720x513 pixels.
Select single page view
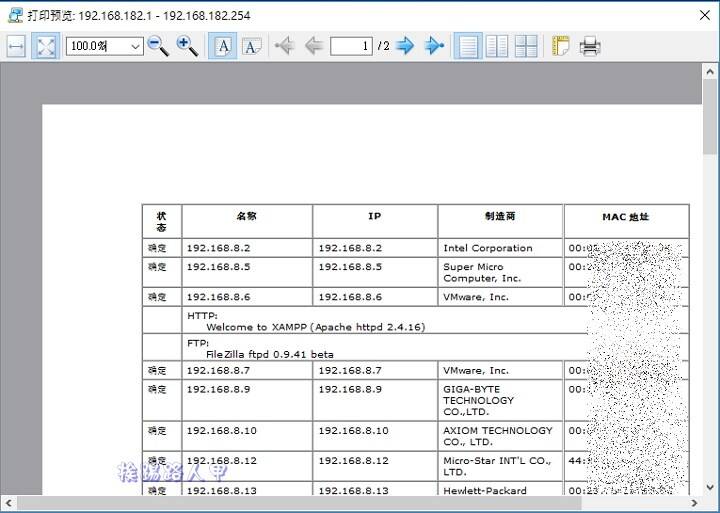(x=467, y=46)
